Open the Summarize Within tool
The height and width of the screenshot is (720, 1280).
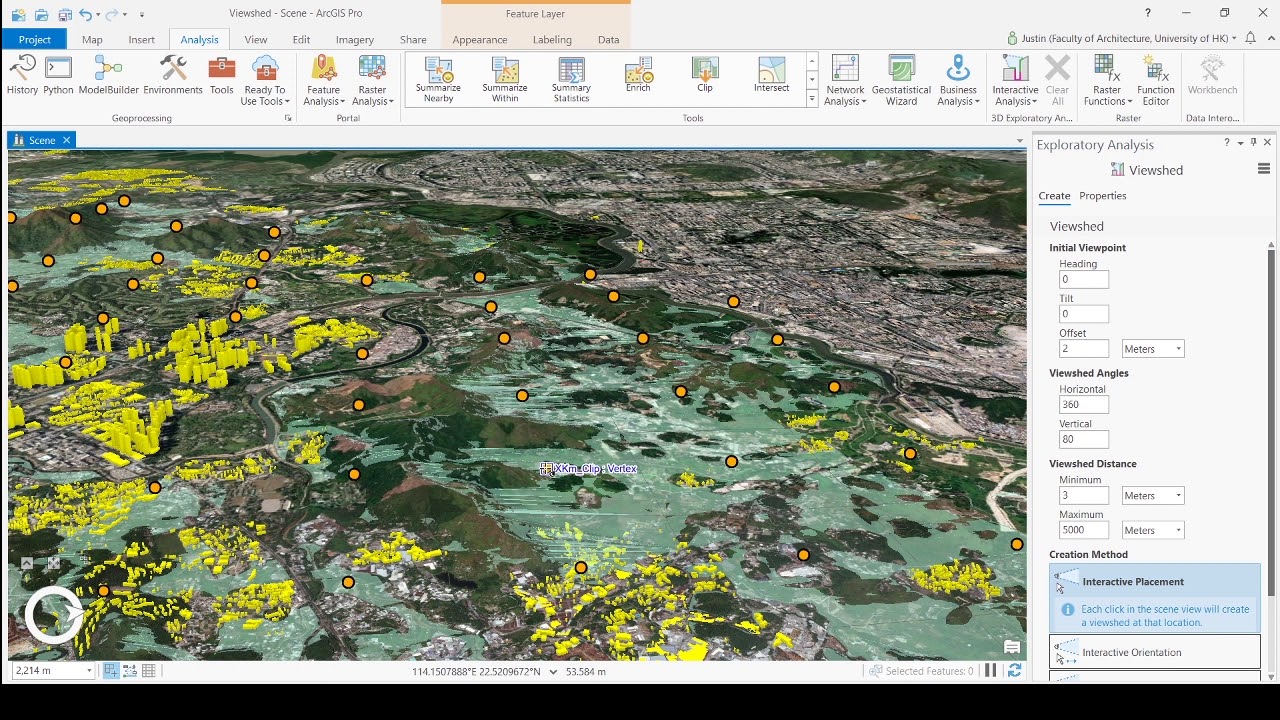[x=505, y=79]
